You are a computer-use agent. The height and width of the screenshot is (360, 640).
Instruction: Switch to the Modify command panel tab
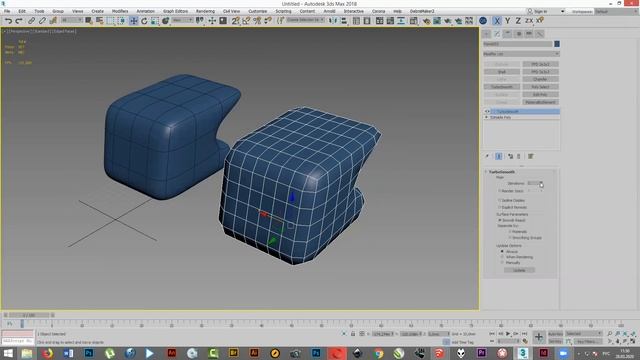tap(497, 34)
